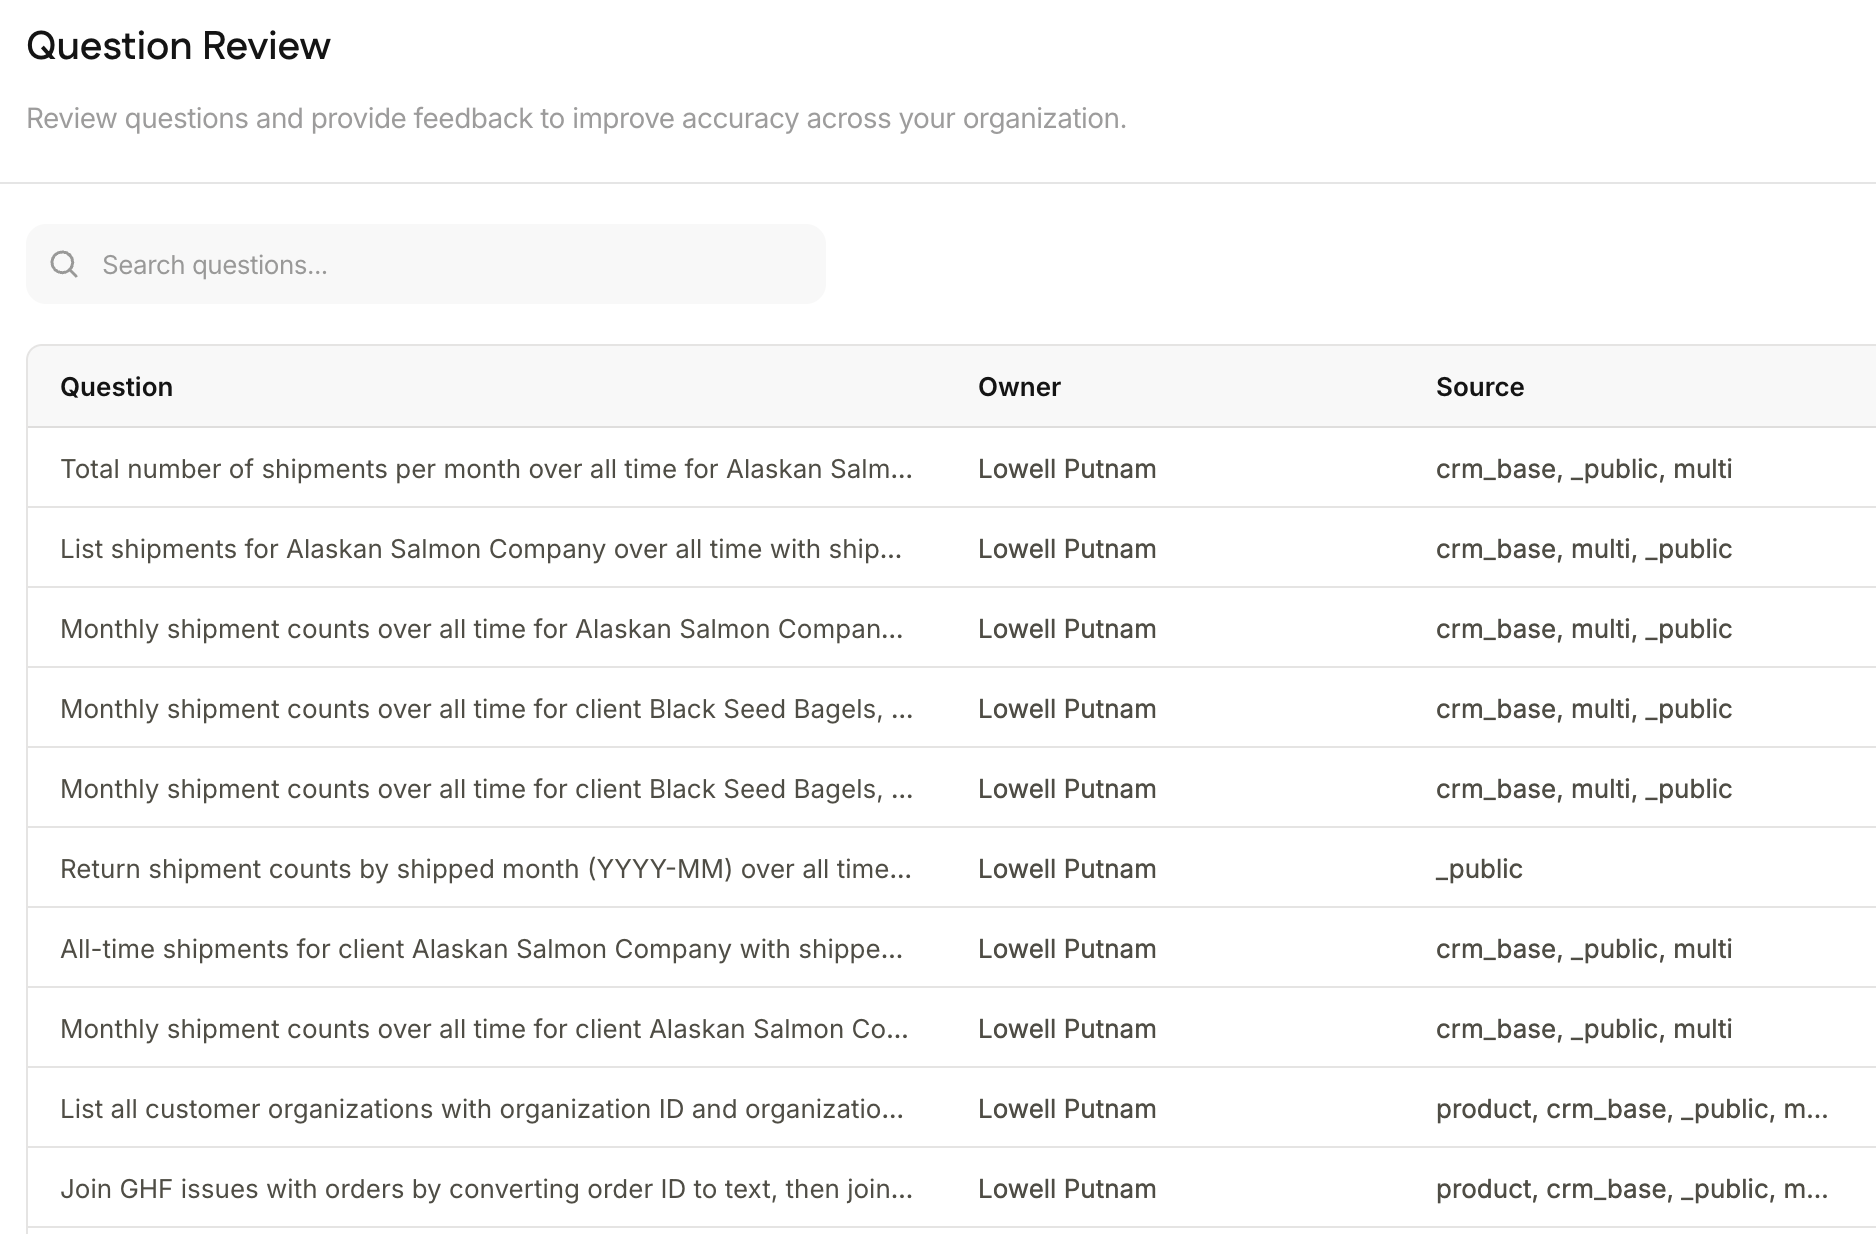
Task: Open 'Join GHF issues with orders' question
Action: coord(486,1189)
